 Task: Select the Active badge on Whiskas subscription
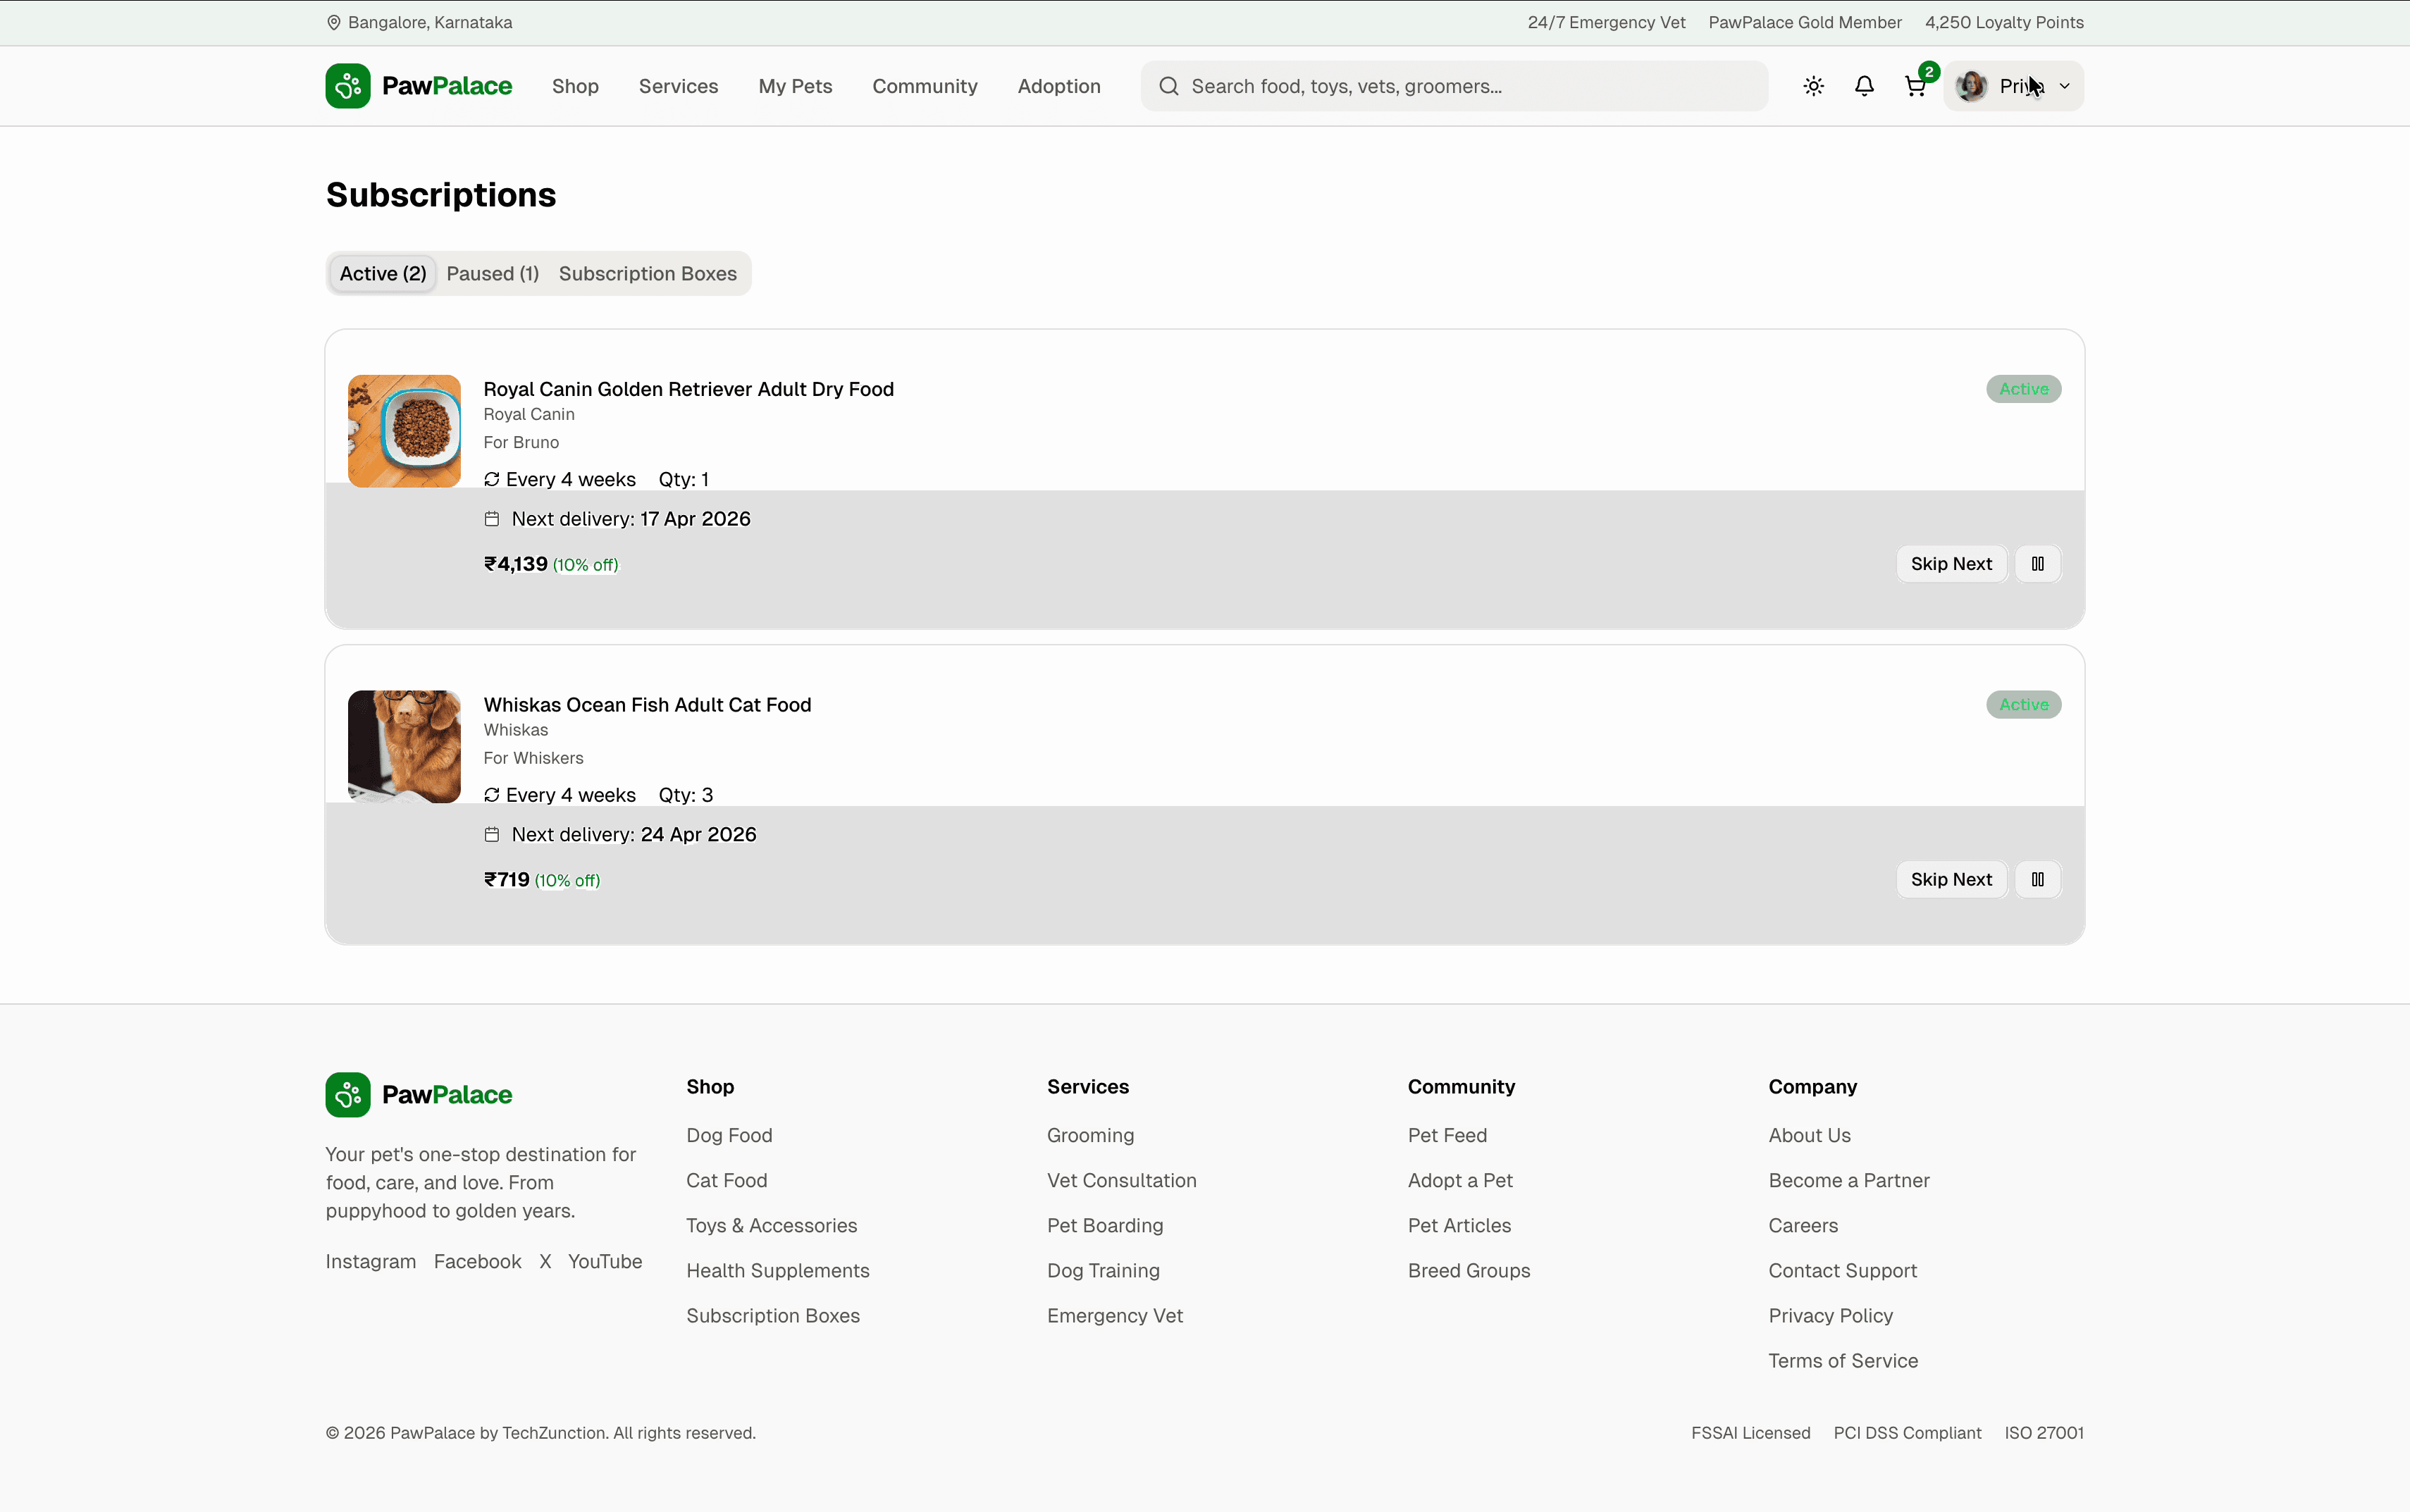(x=2023, y=705)
